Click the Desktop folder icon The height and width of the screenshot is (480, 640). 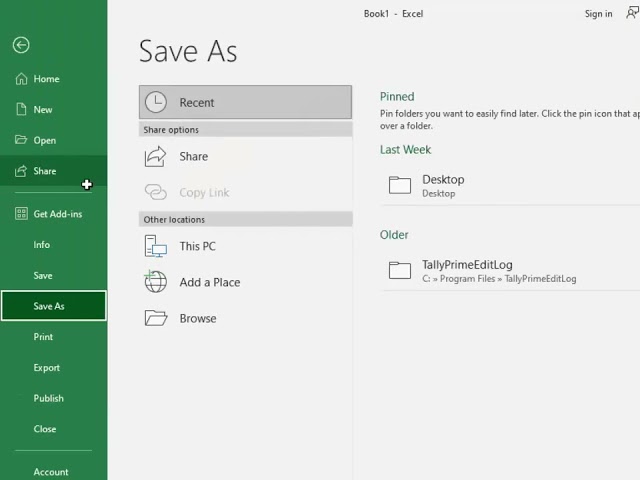point(400,185)
